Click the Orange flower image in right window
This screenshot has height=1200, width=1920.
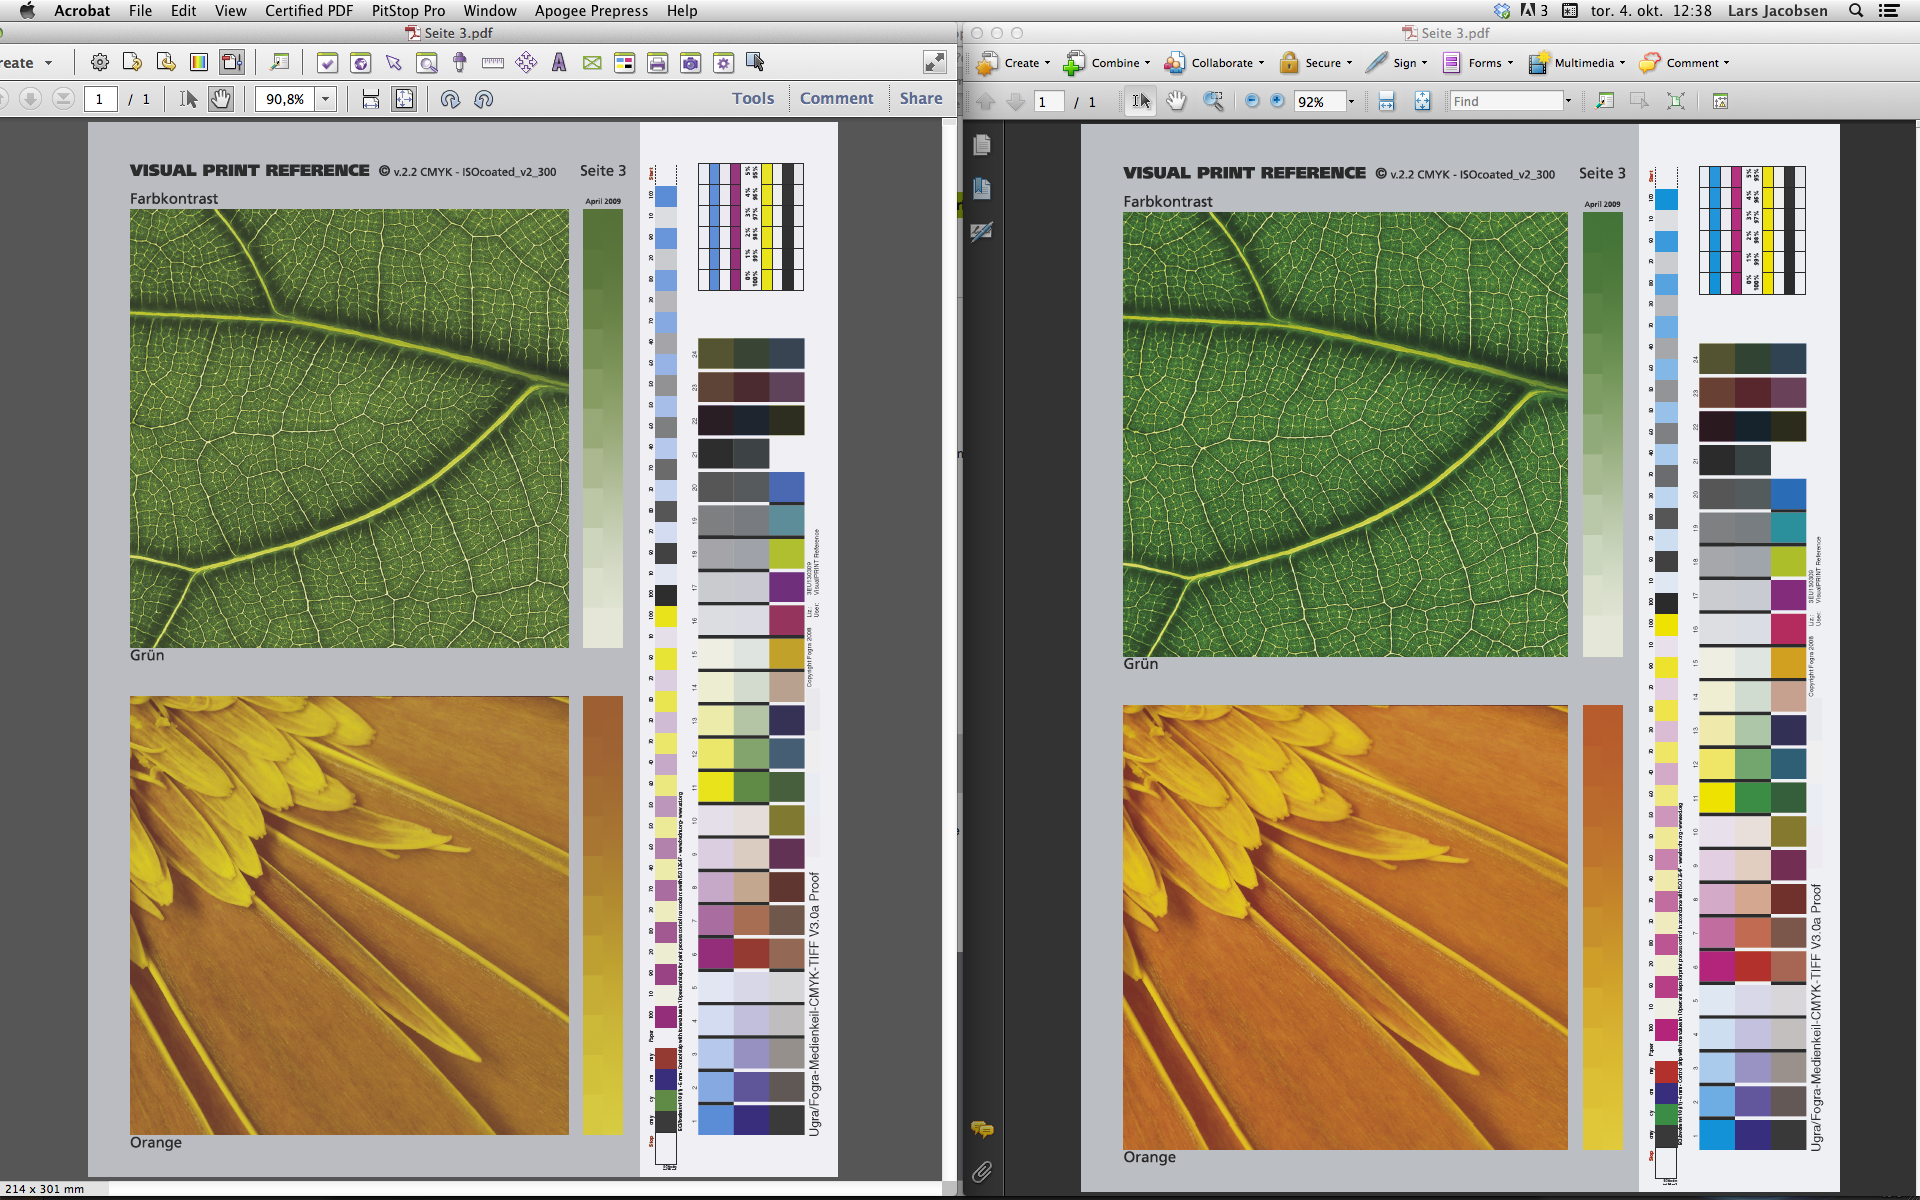pyautogui.click(x=1345, y=927)
